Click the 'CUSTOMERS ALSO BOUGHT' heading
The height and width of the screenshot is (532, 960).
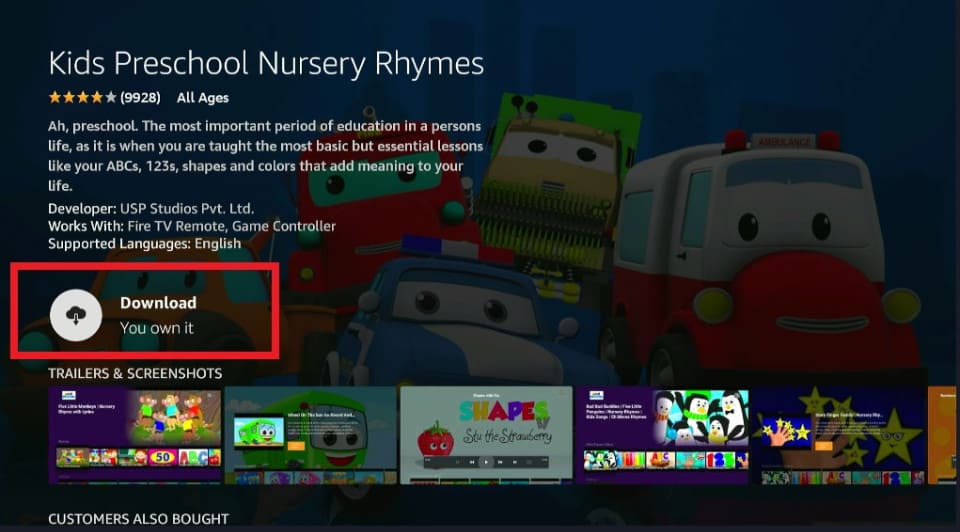pyautogui.click(x=138, y=519)
